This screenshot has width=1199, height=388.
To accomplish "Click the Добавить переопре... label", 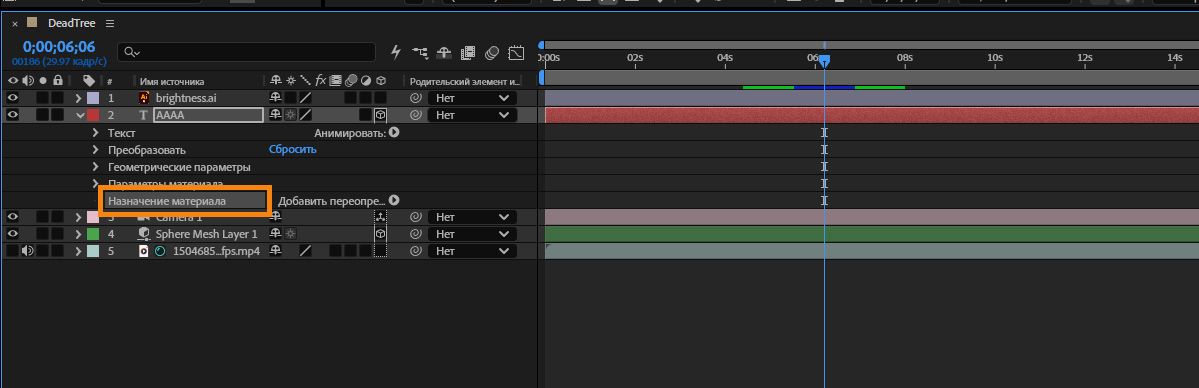I will coord(331,201).
